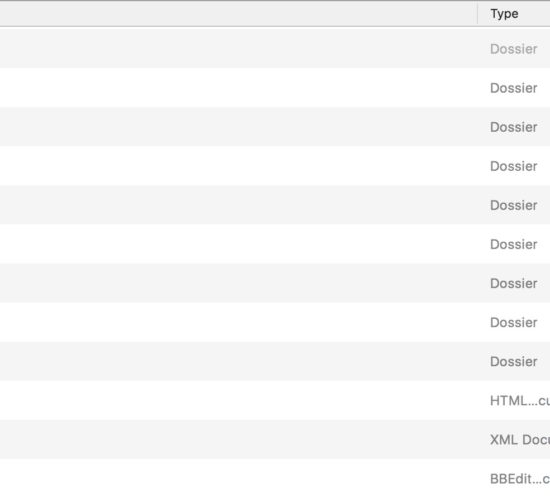Click the empty name cell of the BBEdit row
The image size is (550, 498).
point(239,478)
